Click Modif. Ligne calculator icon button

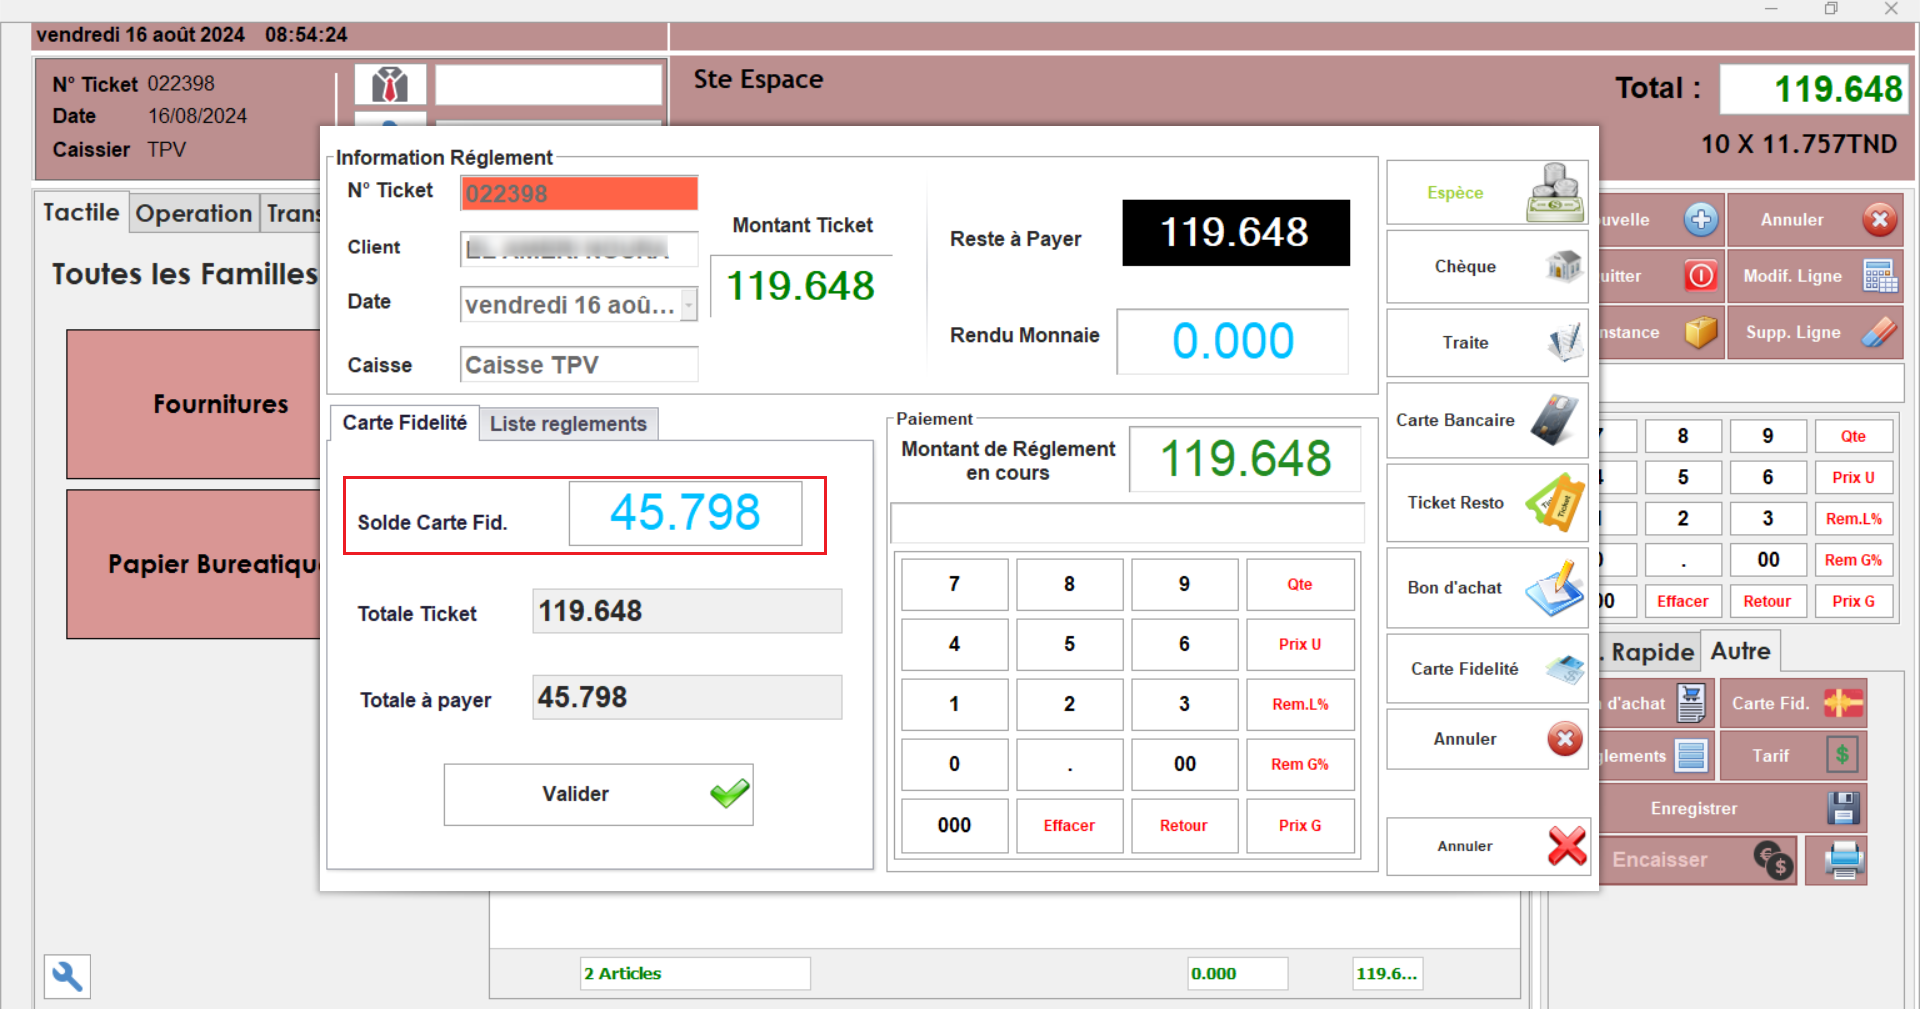coord(1815,276)
